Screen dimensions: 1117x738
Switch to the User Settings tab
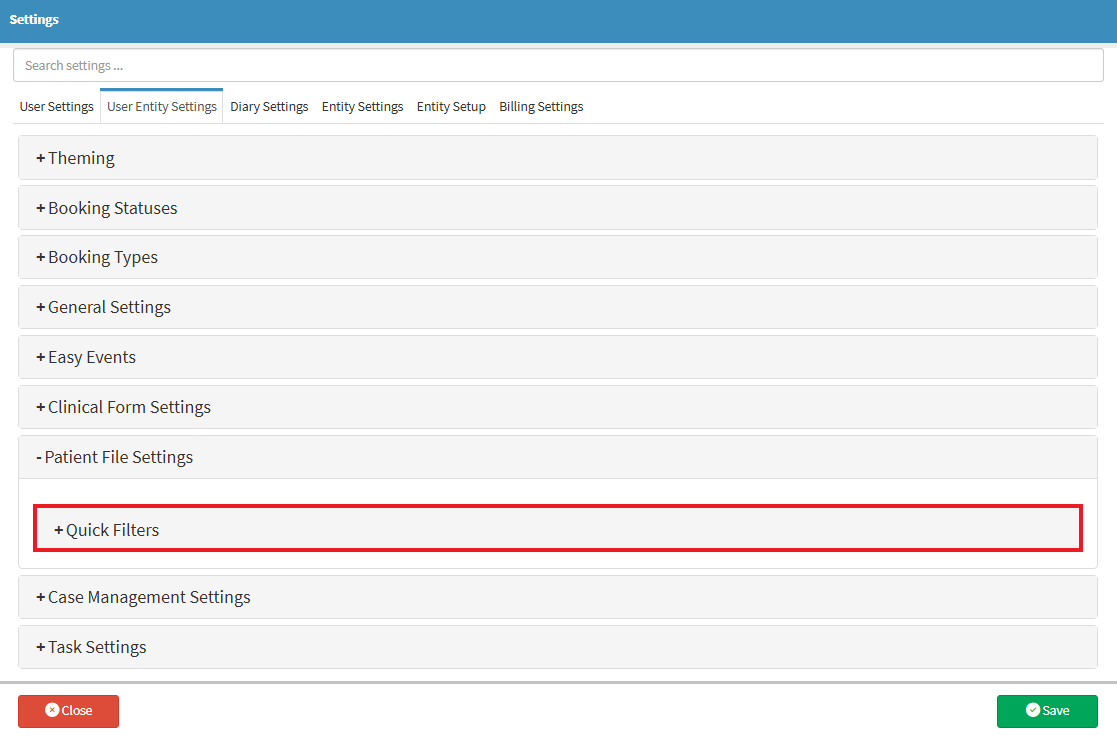pos(57,107)
